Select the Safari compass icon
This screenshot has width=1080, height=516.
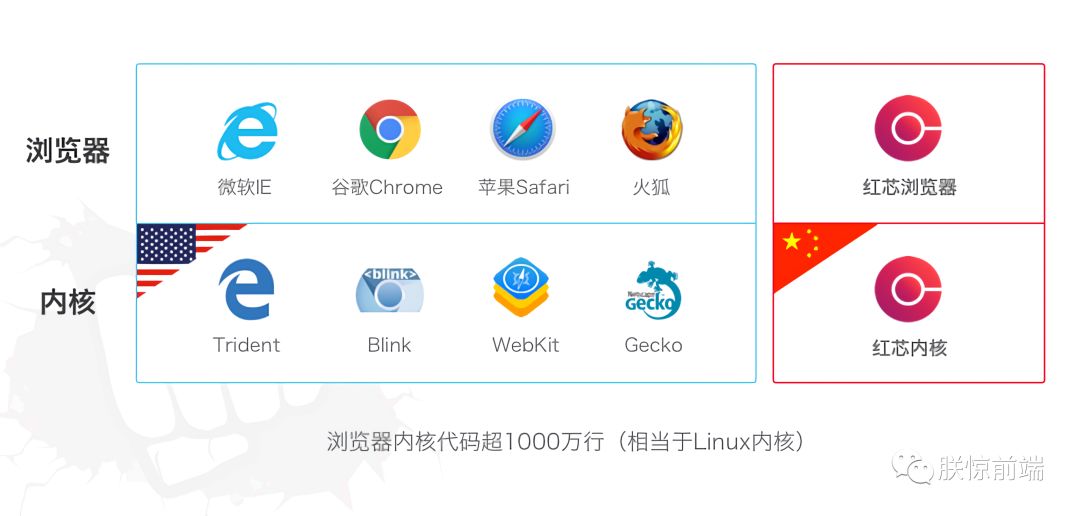523,129
